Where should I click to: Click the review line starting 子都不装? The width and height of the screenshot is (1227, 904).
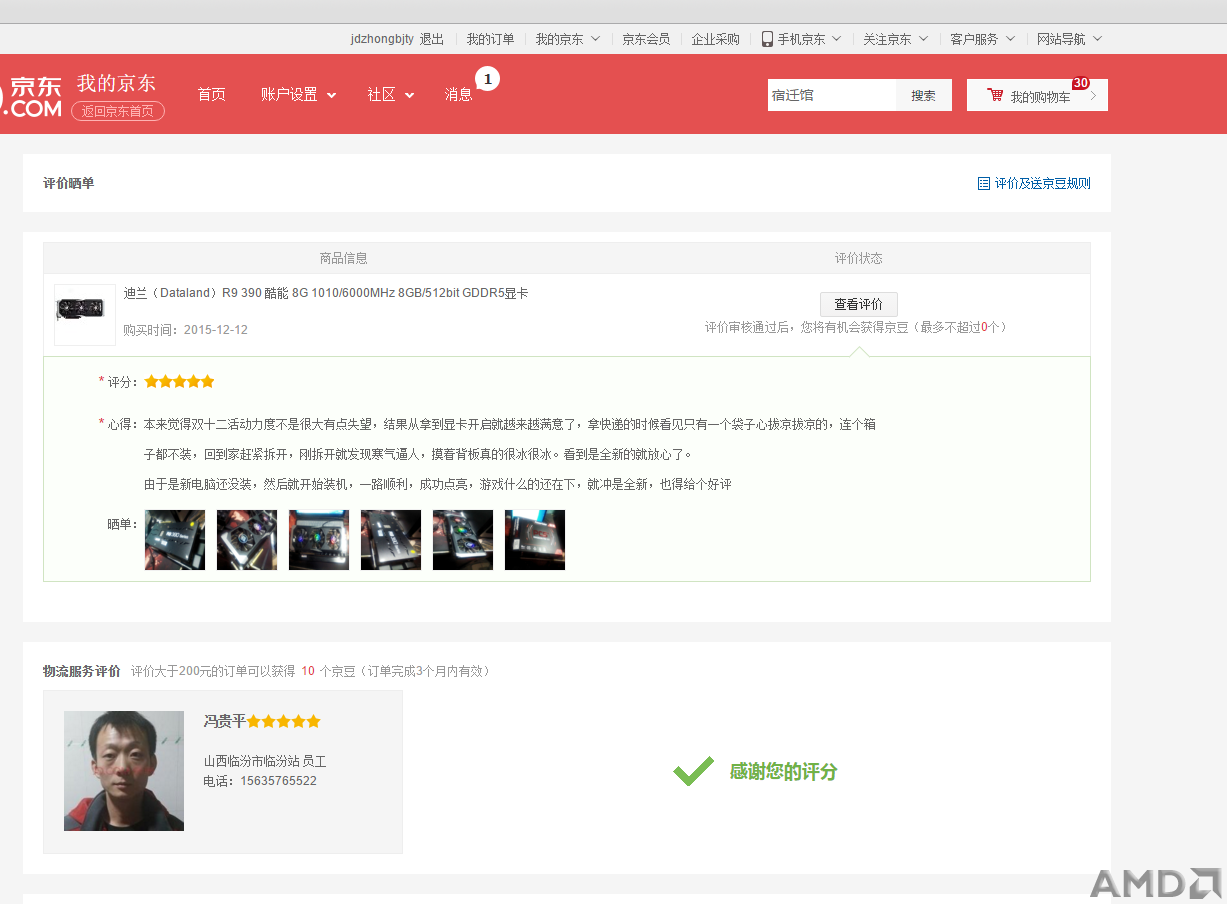point(418,454)
